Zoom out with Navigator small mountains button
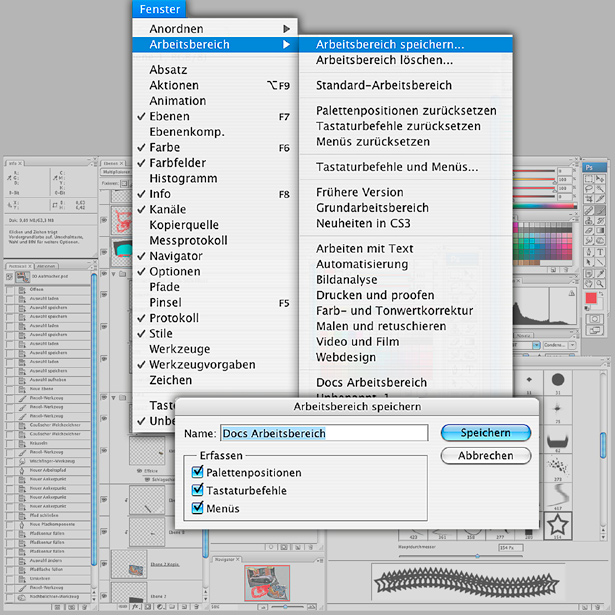The height and width of the screenshot is (615, 615). pyautogui.click(x=262, y=607)
